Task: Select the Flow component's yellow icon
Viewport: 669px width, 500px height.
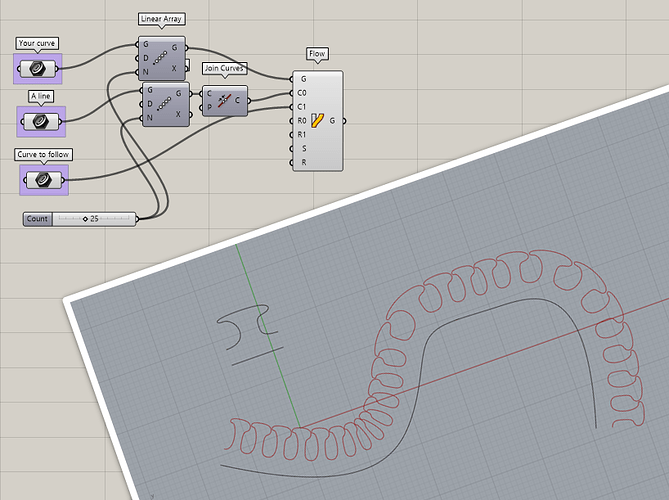Action: (317, 121)
